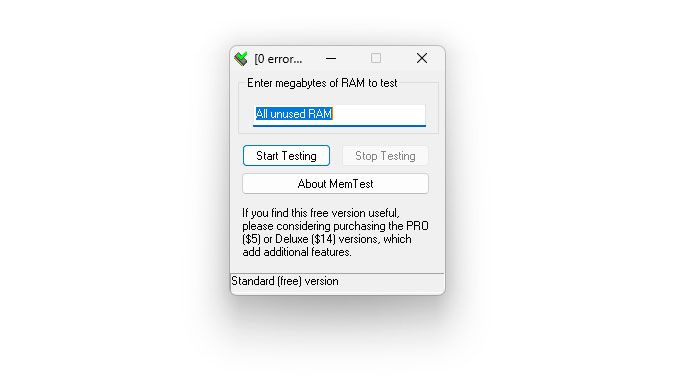Click the 'PRO' word in the purchase message
This screenshot has width=677, height=381.
click(x=417, y=226)
